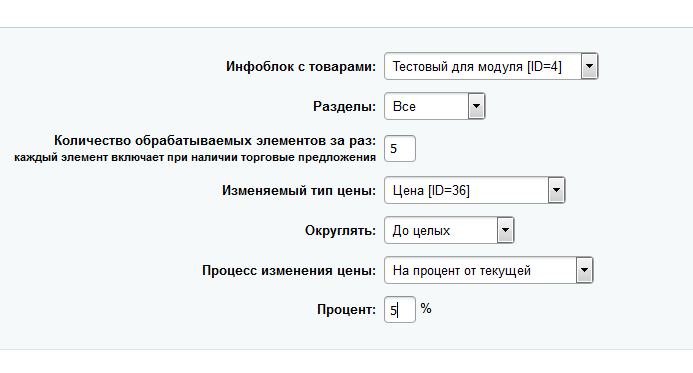
Task: Click the Процент label
Action: pos(346,309)
